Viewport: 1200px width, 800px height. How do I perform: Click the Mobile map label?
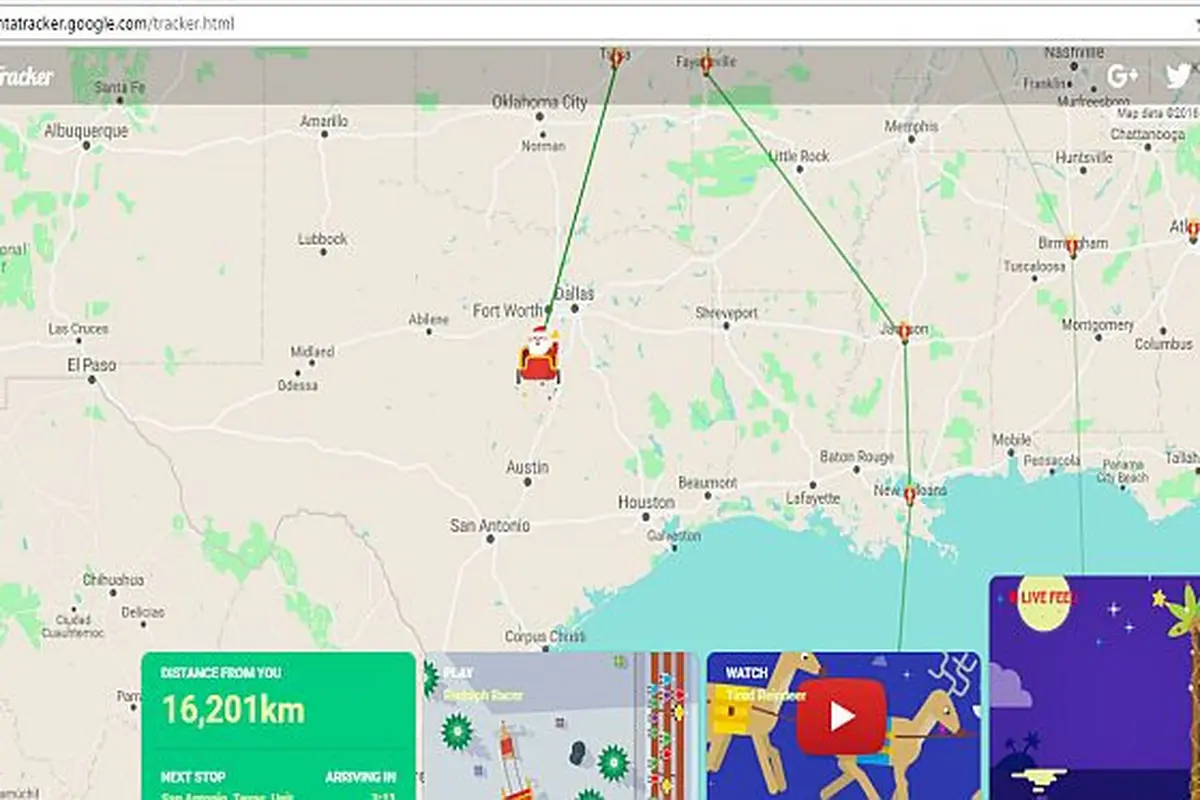click(x=1011, y=440)
